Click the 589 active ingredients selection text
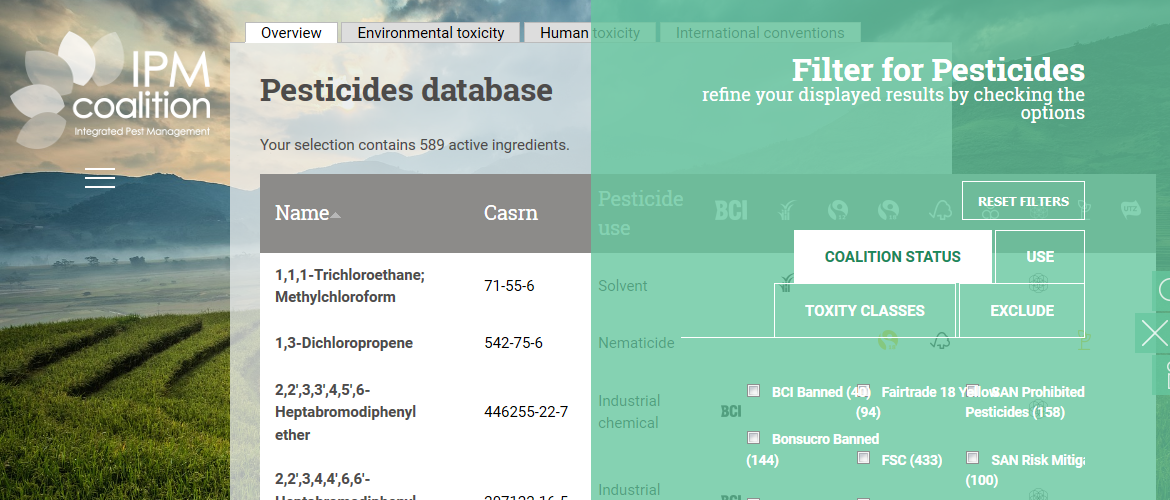The width and height of the screenshot is (1170, 500). [415, 145]
